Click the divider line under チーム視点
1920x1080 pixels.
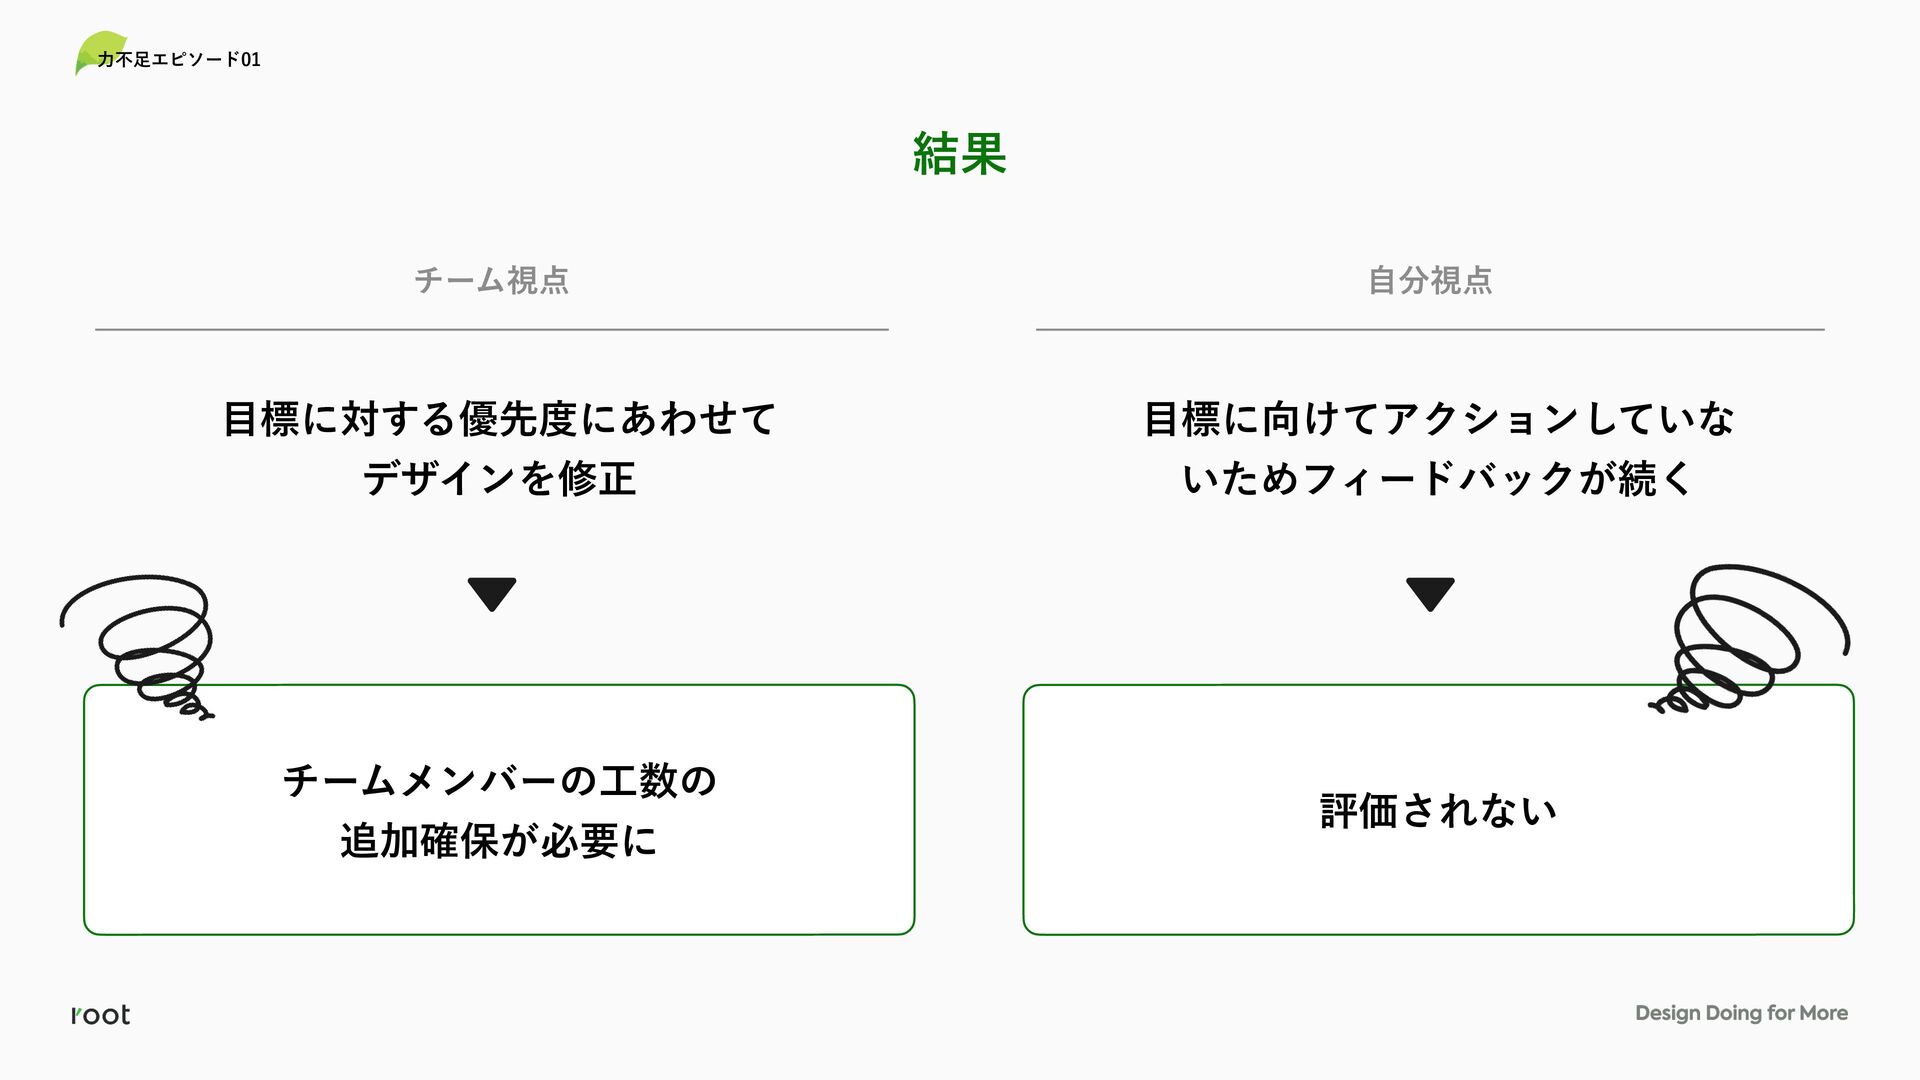(x=491, y=329)
